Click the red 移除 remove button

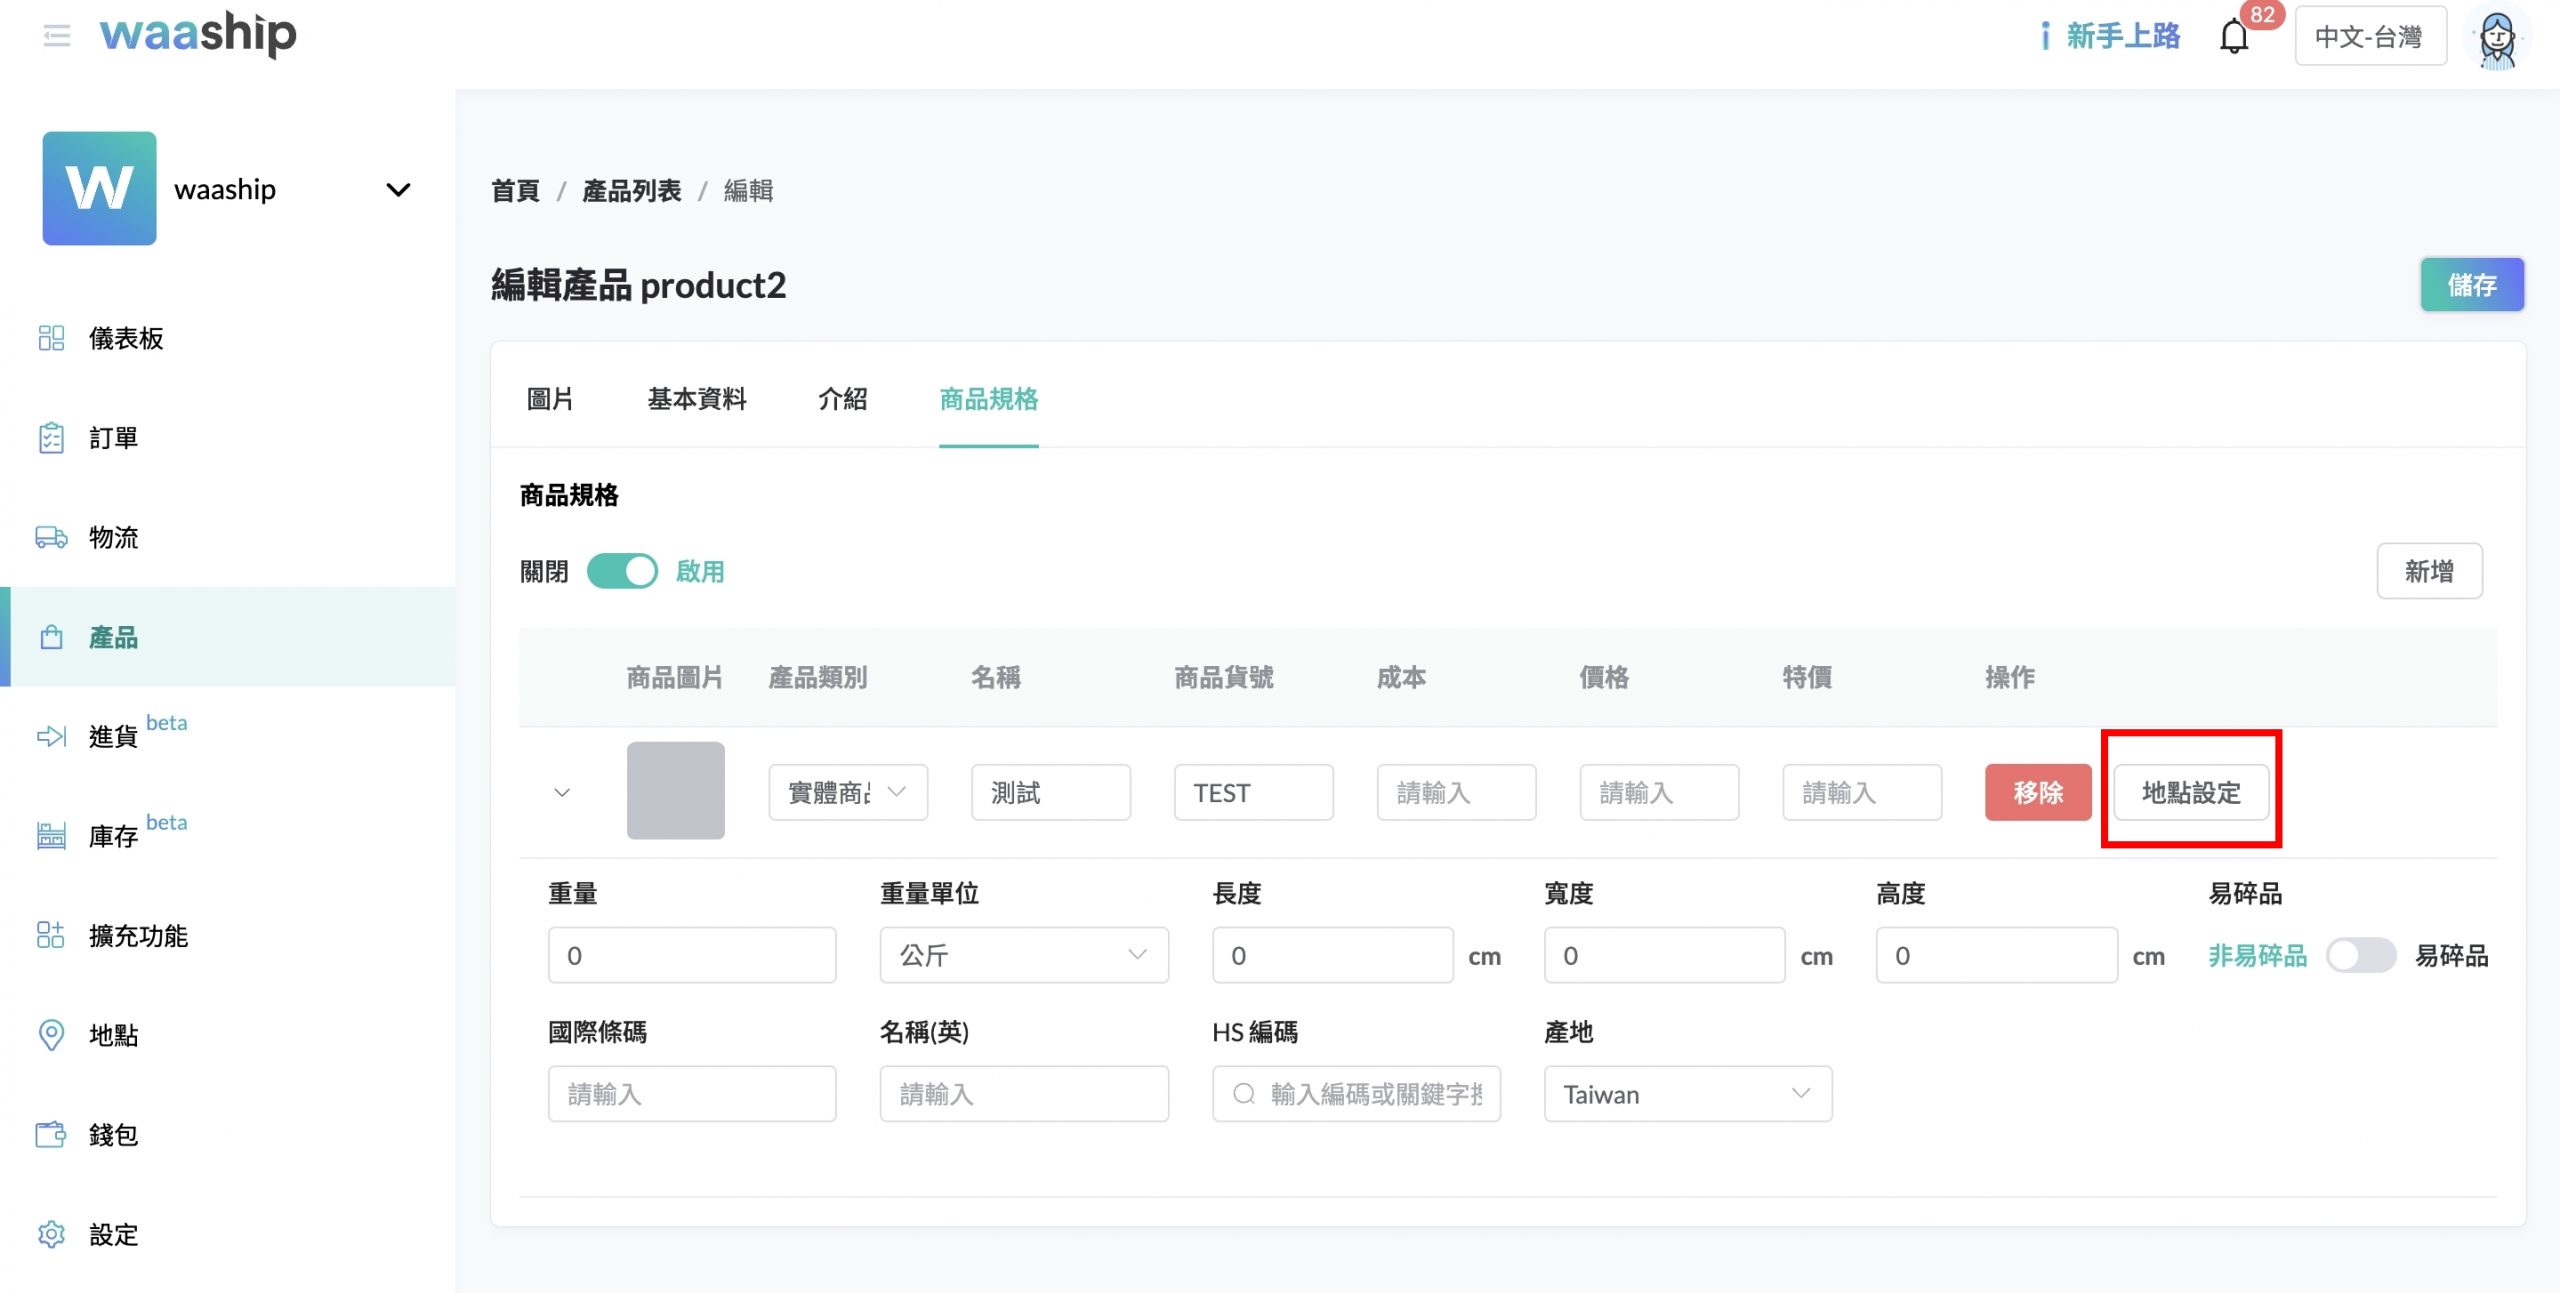[x=2037, y=793]
